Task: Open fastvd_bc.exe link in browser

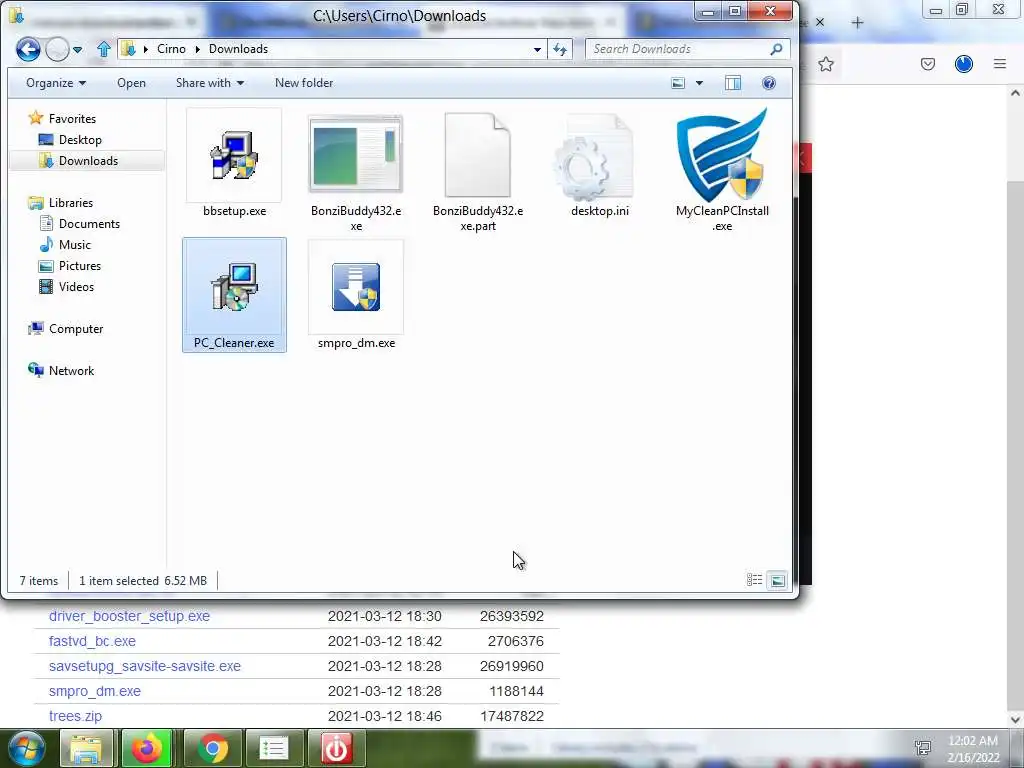Action: [x=92, y=641]
